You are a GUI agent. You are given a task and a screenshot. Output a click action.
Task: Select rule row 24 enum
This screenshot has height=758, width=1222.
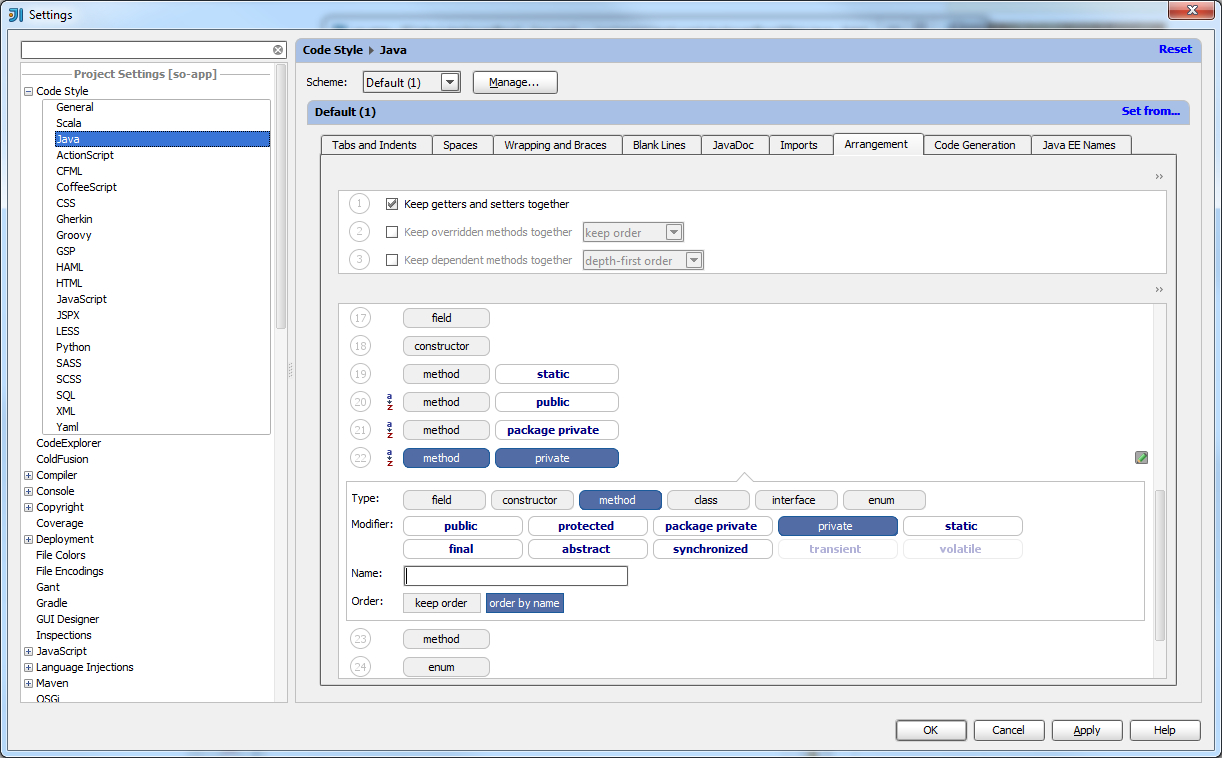pos(446,667)
